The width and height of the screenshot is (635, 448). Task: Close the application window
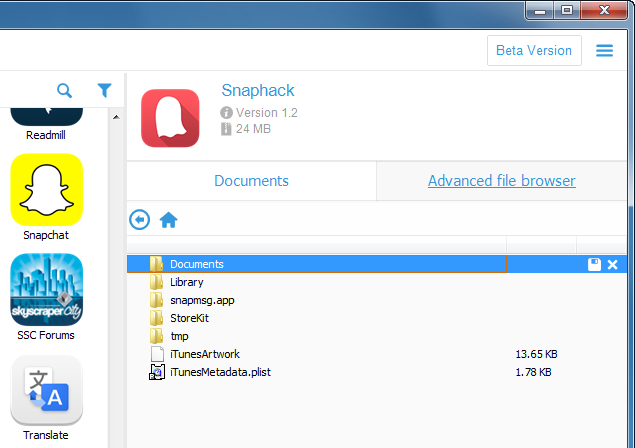click(x=604, y=10)
